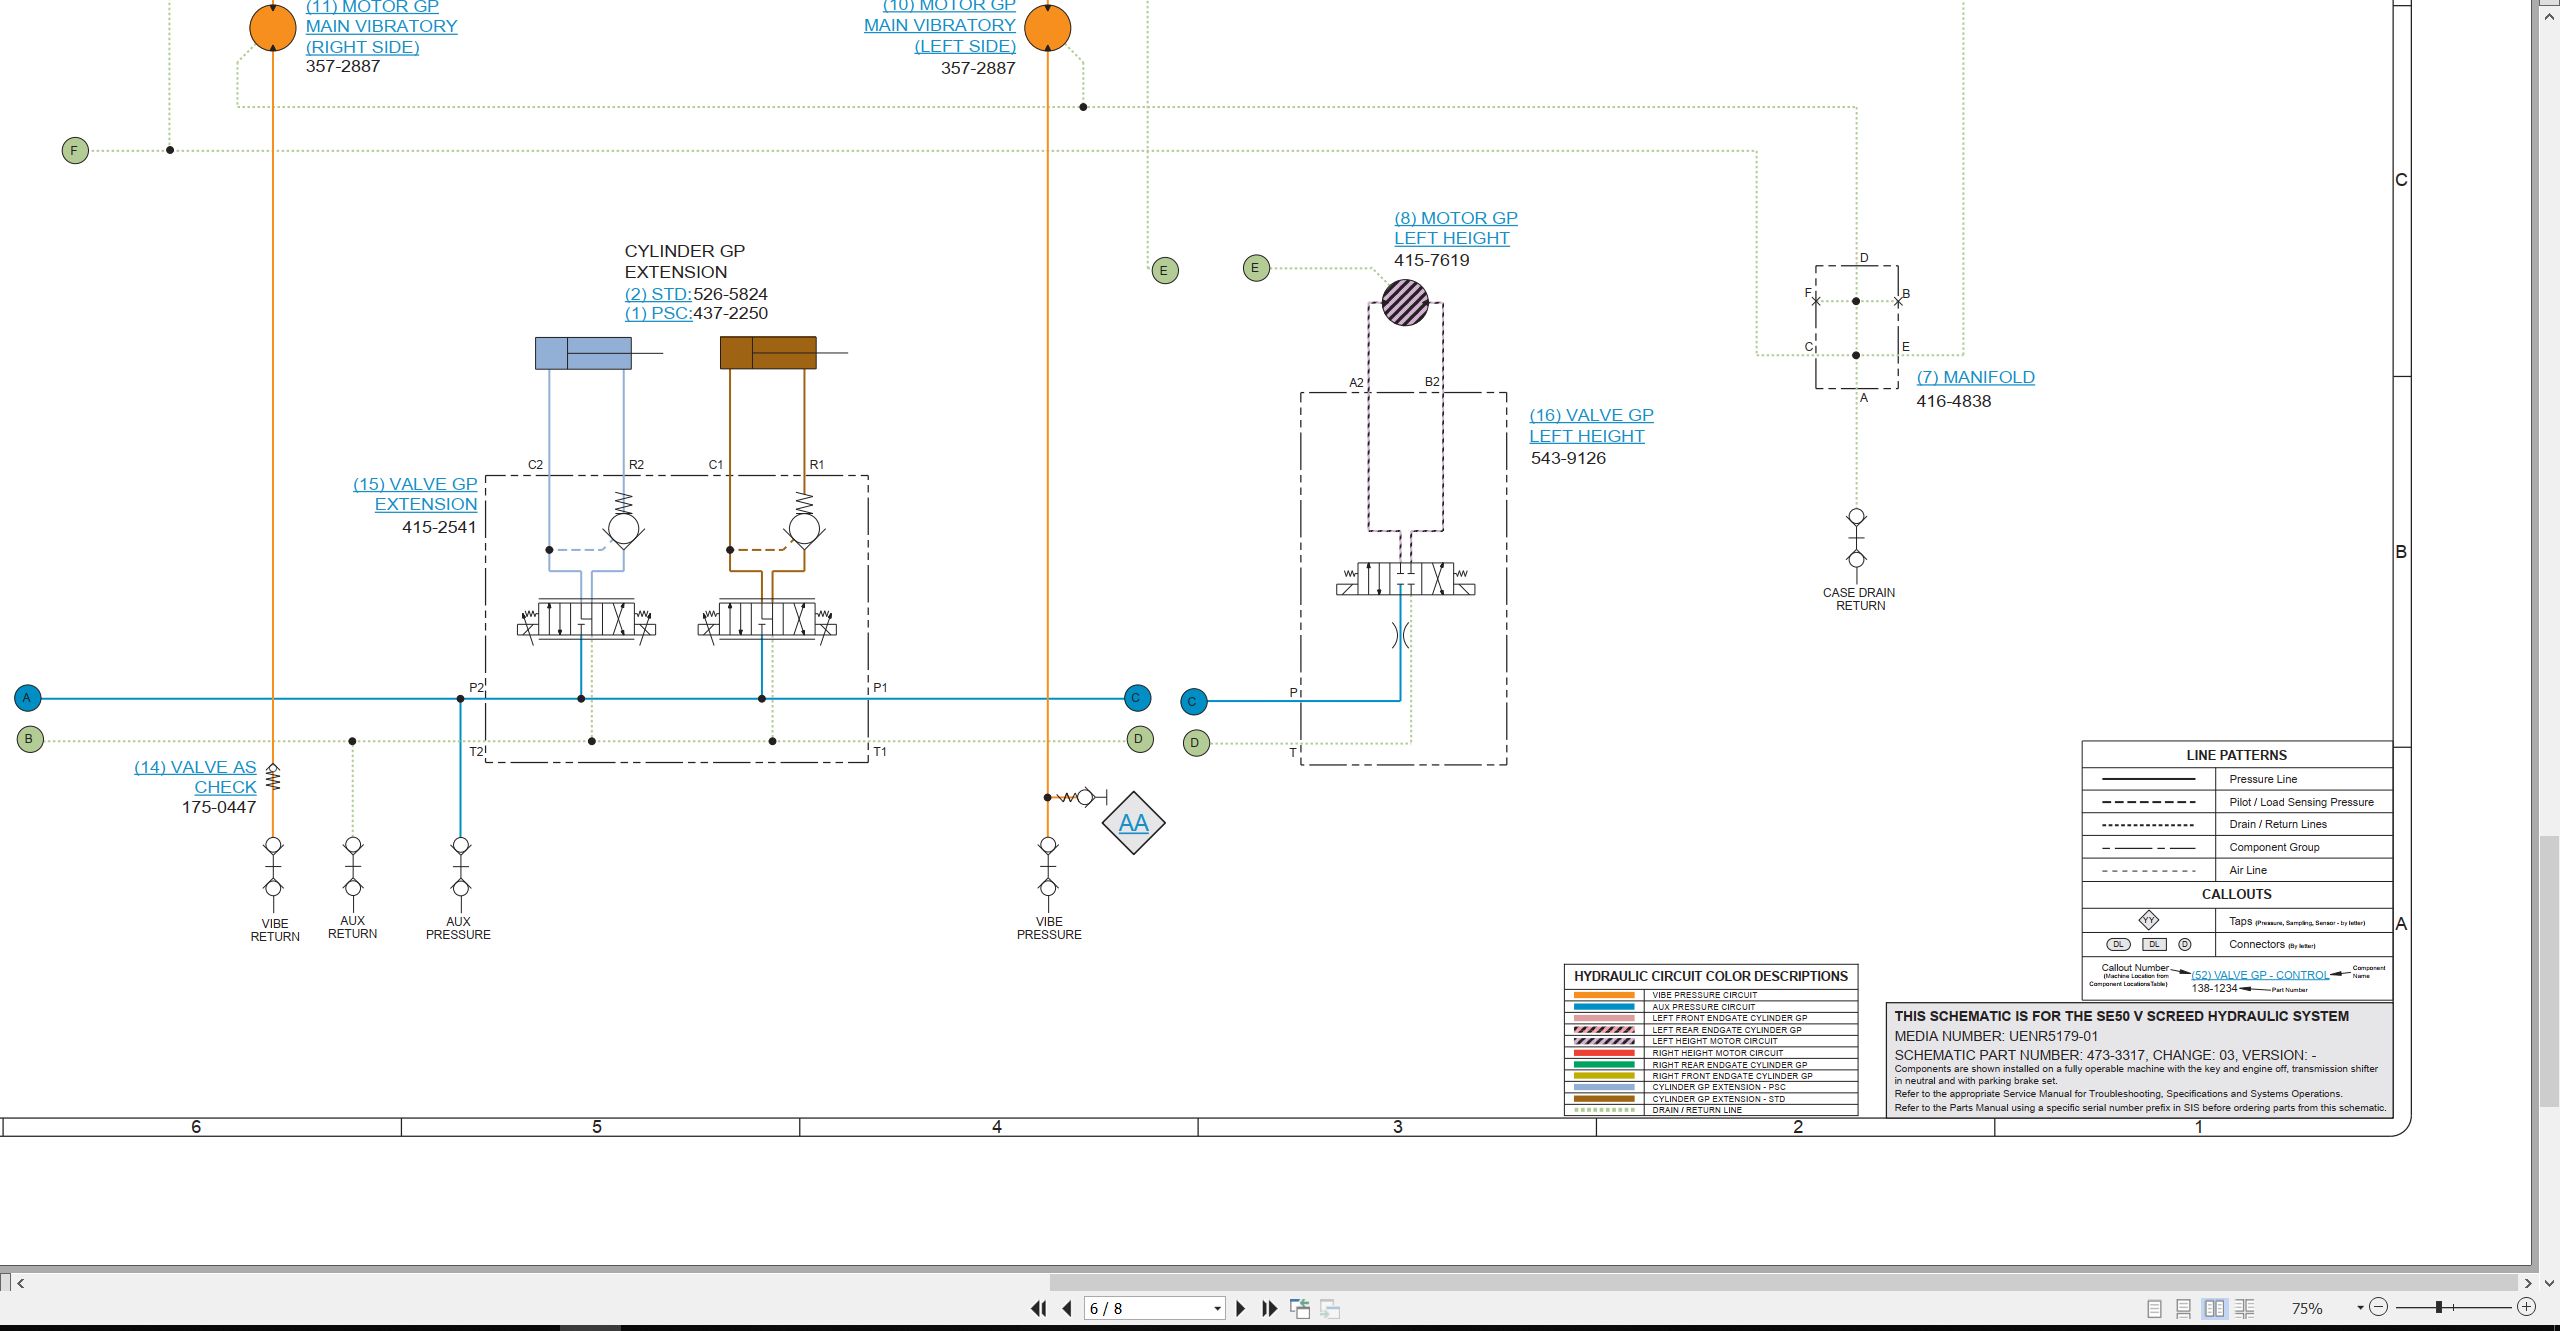Image resolution: width=2560 pixels, height=1331 pixels.
Task: Open the (8) MOTOR GP LEFT HEIGHT link
Action: 1456,228
